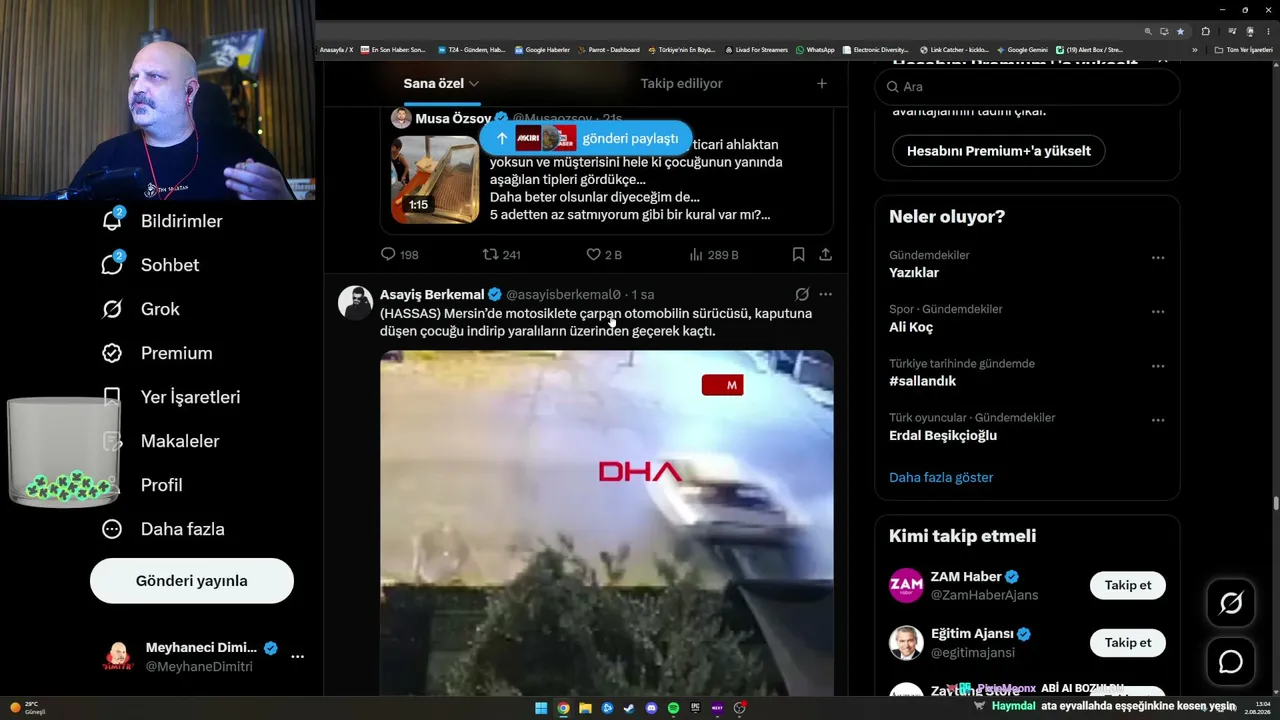Viewport: 1280px width, 720px height.
Task: Open the Premium badge icon
Action: coord(112,353)
